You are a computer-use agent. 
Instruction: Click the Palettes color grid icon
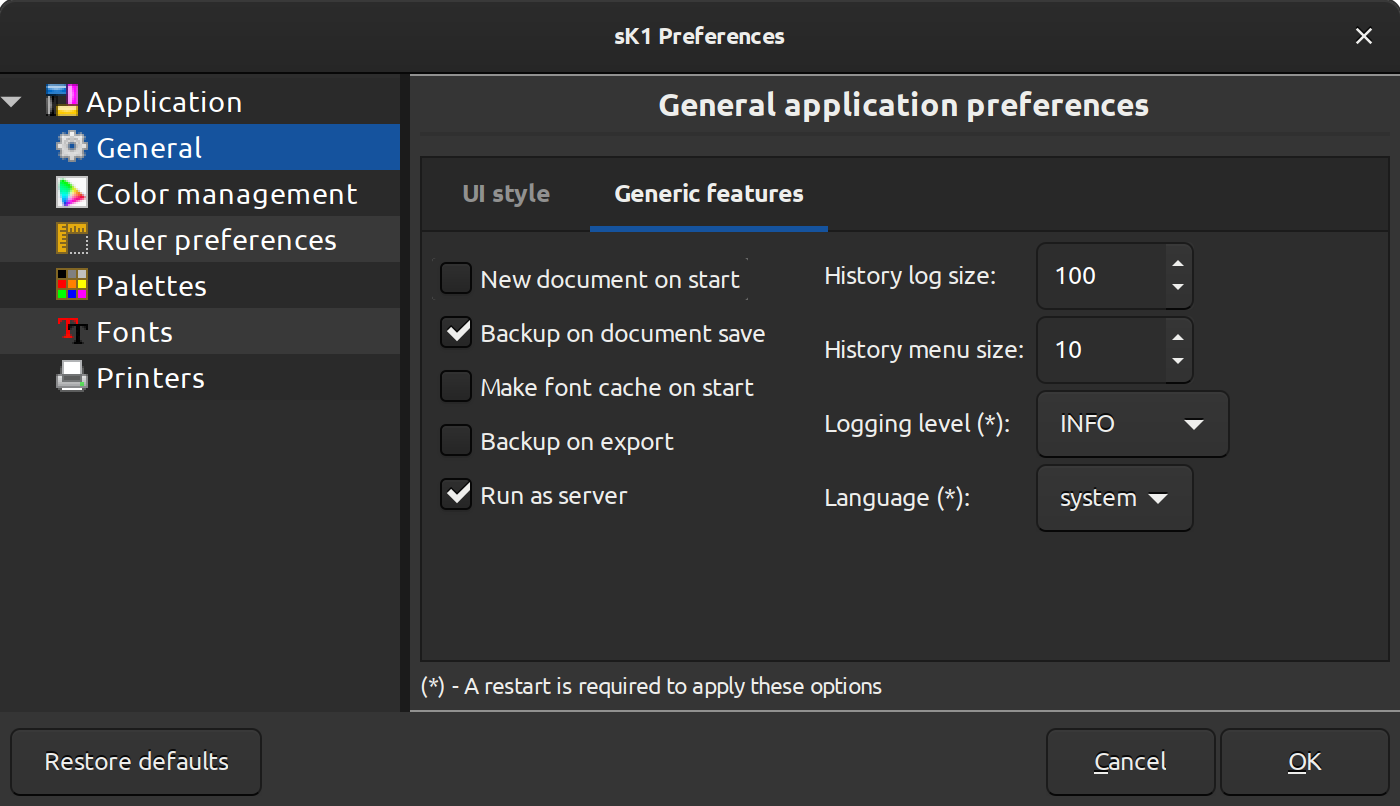point(72,285)
